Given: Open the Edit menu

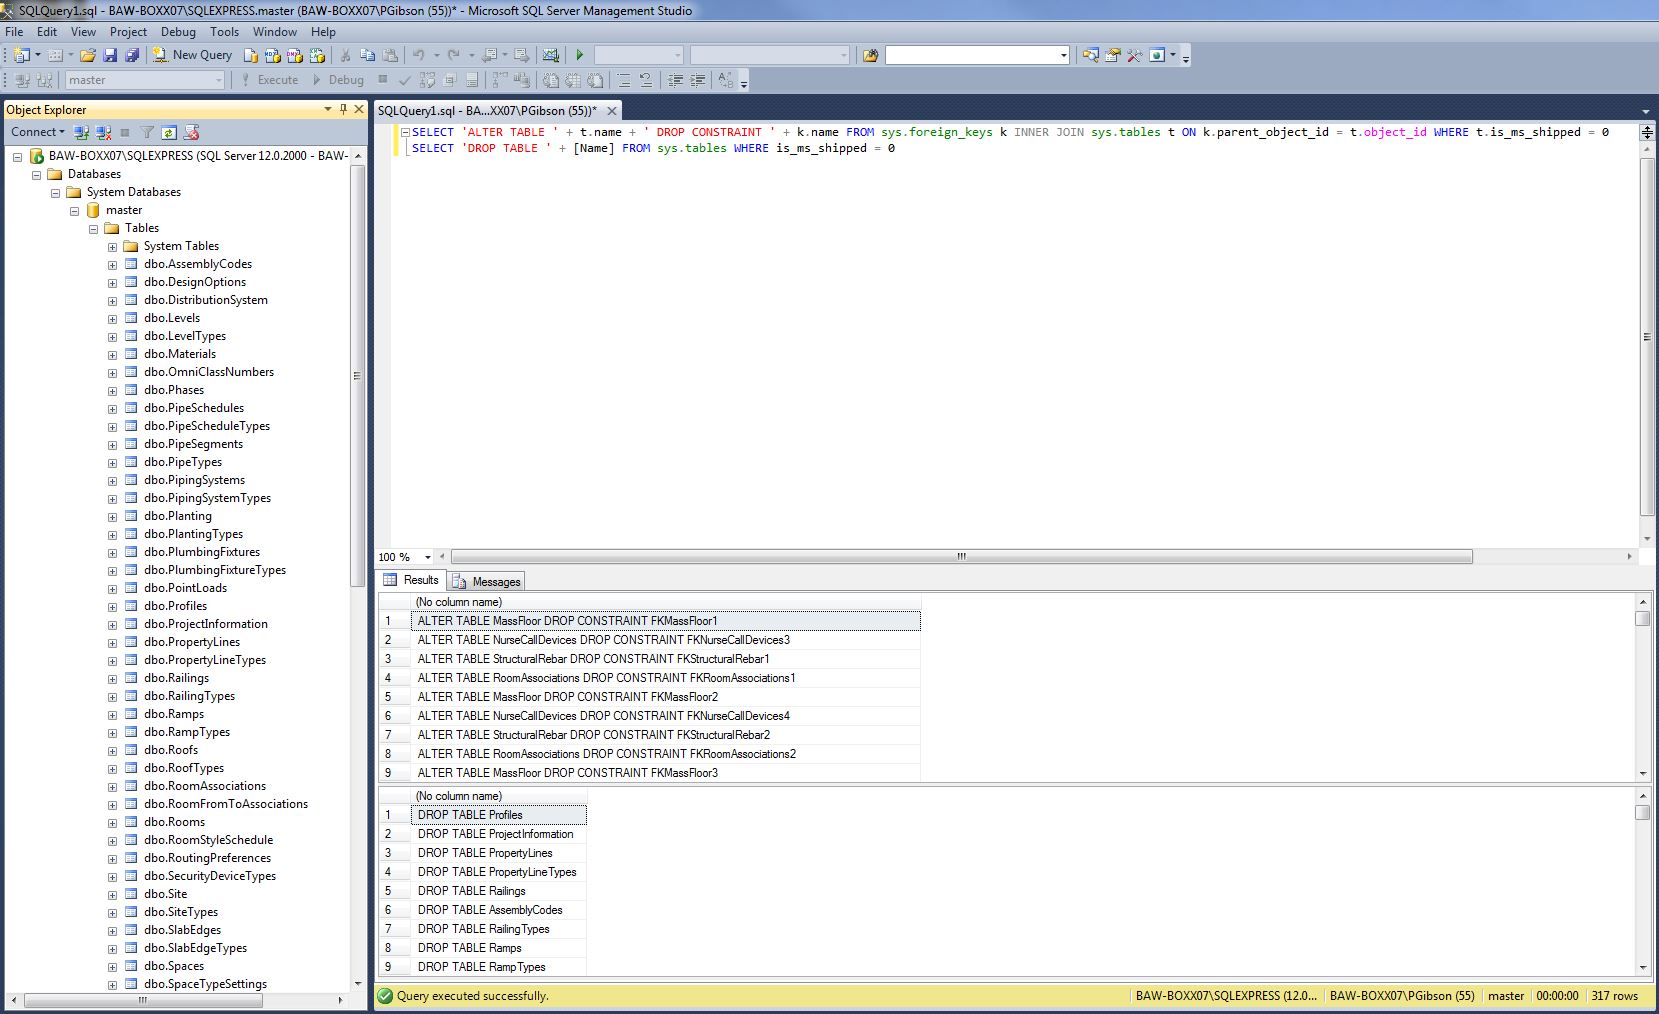Looking at the screenshot, I should 47,31.
